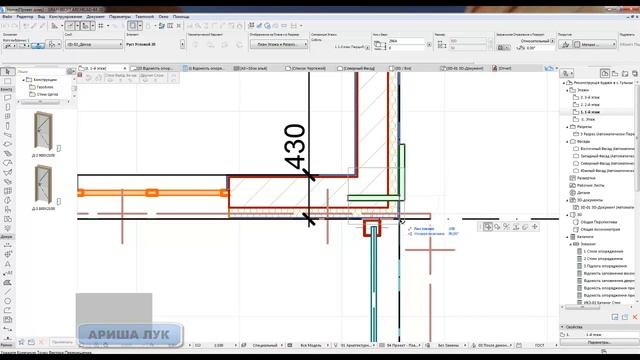640x360 pixels.
Task: Expand element settings arrow beside 'Руст Угловой 20'
Action: coord(182,44)
